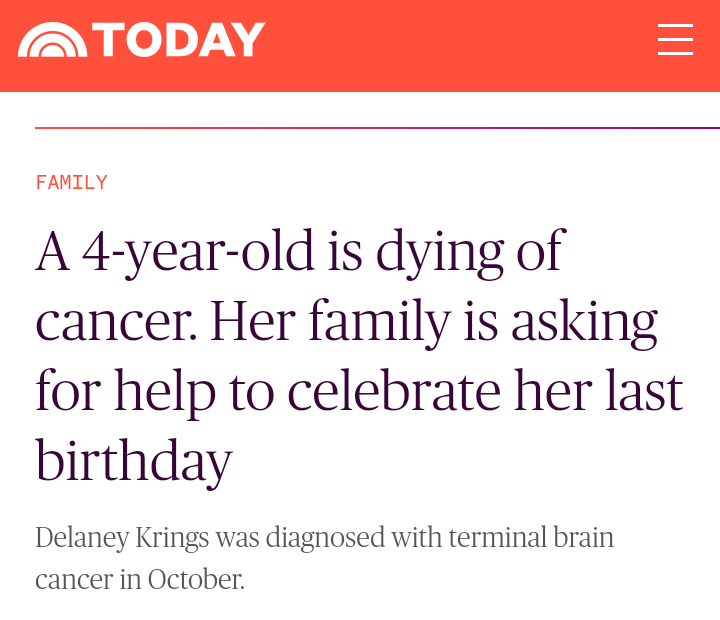Click the phrase 'terminal brain' in the subheading
This screenshot has height=620, width=720.
(x=531, y=538)
